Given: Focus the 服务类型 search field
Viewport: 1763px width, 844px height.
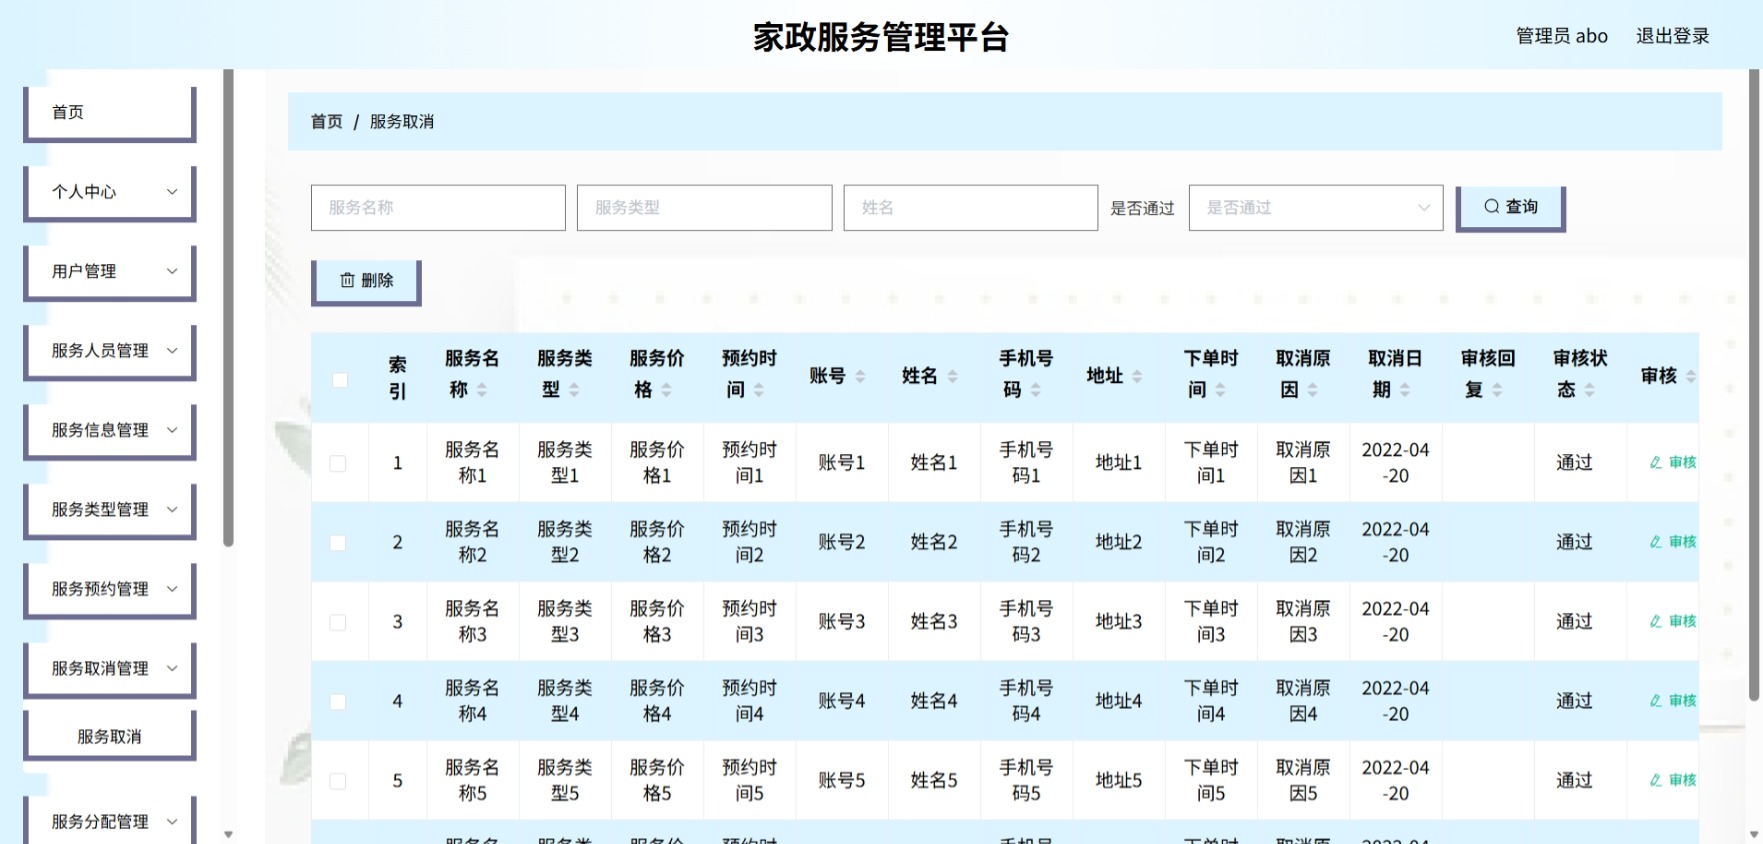Looking at the screenshot, I should 704,208.
